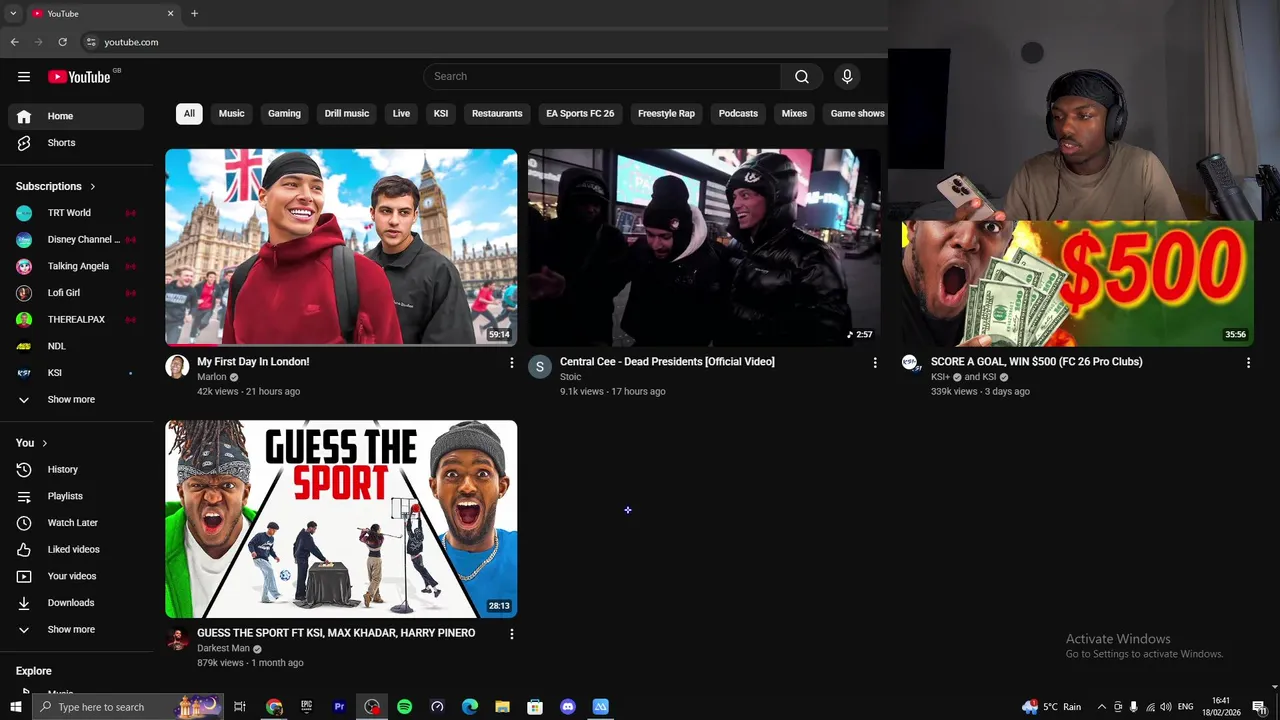Select the Freestyle Rap filter chip
Screen dimensions: 1280x720
[x=666, y=114]
